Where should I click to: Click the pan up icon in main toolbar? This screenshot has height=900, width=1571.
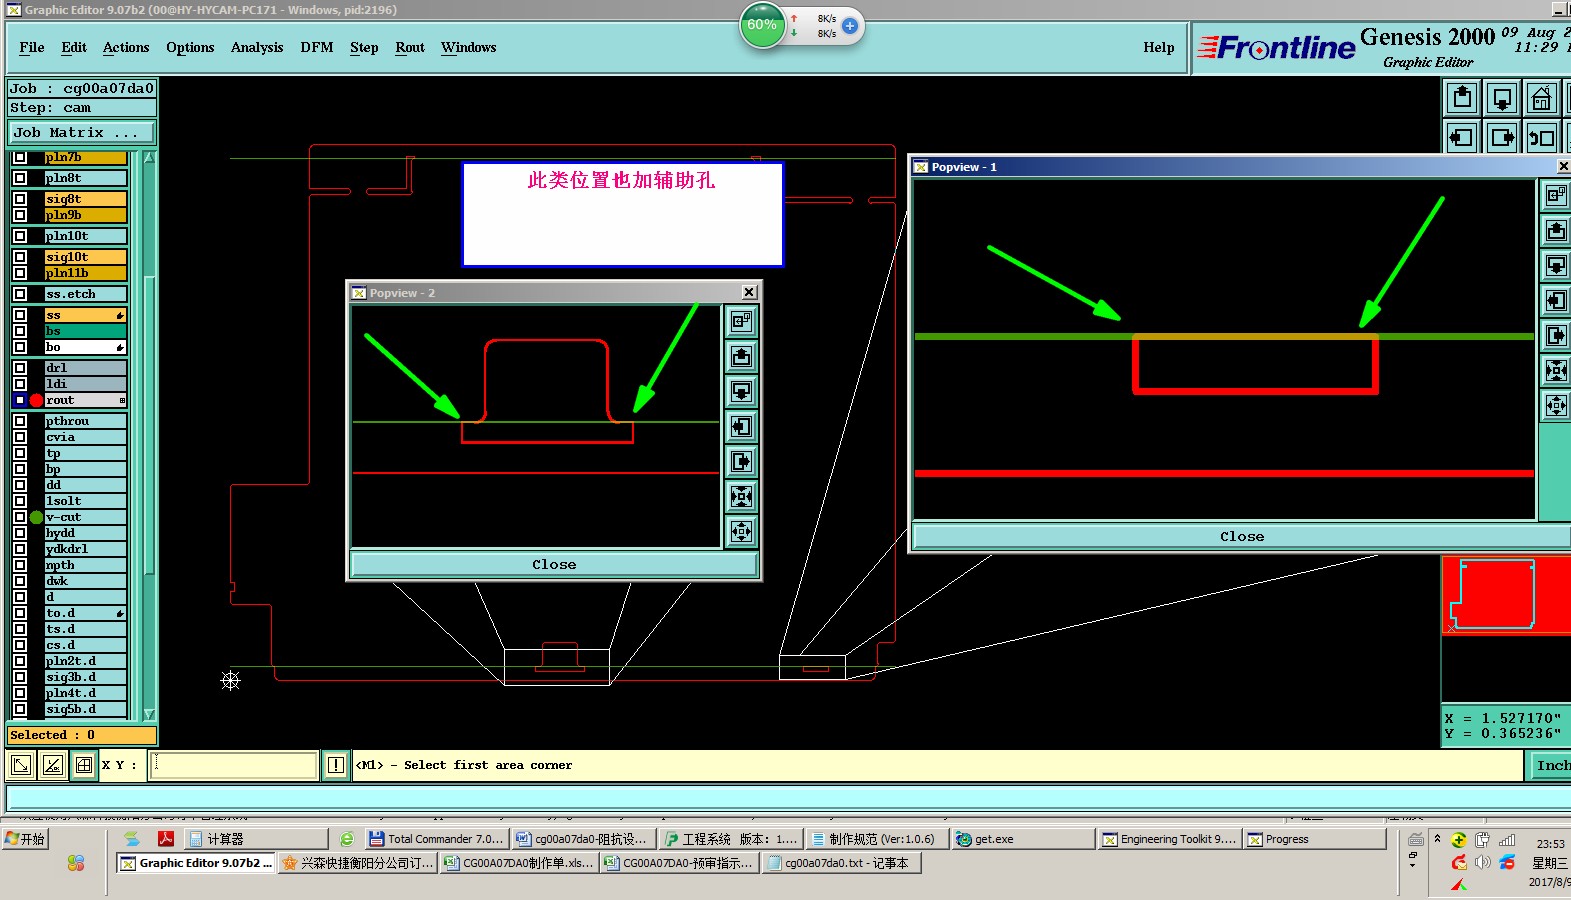(x=1462, y=98)
